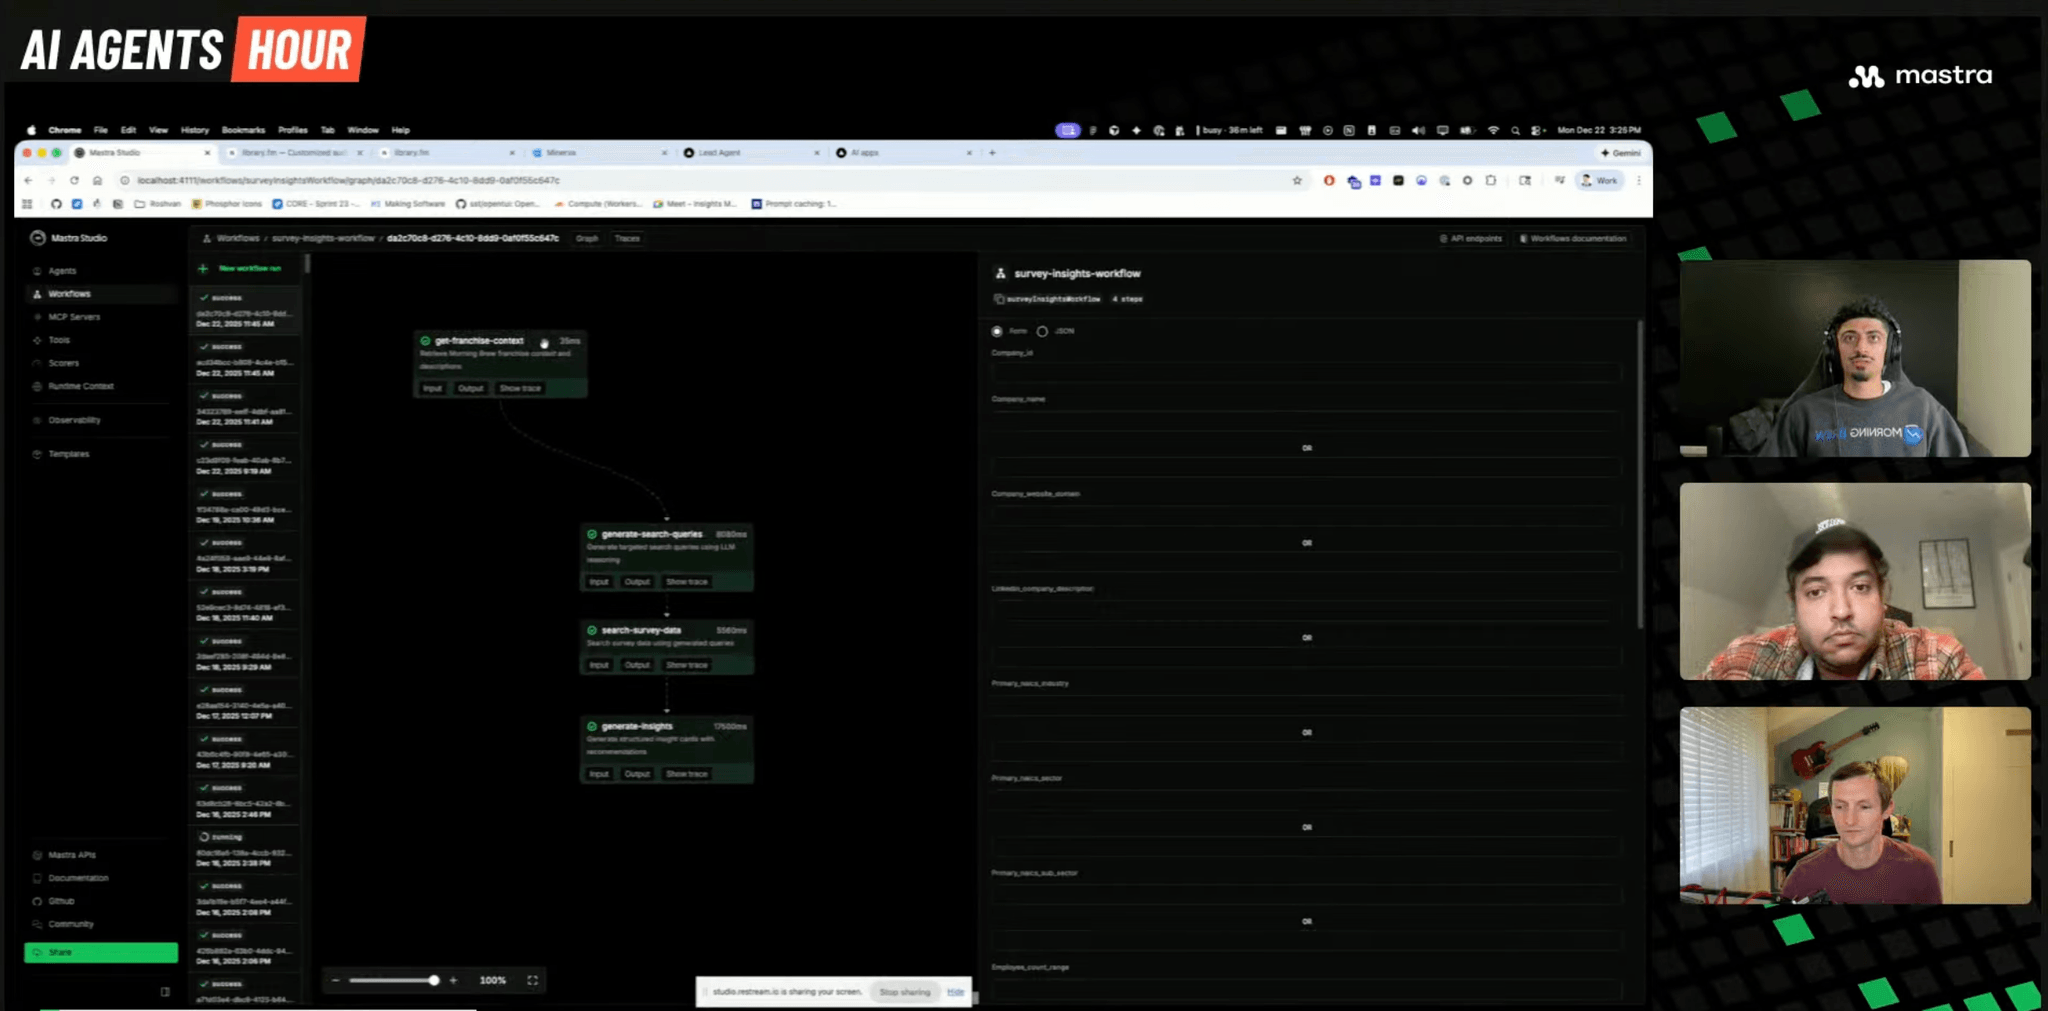Copy the surveyInsightsWorkflow ID with its copy icon
The image size is (2048, 1011).
(x=998, y=299)
